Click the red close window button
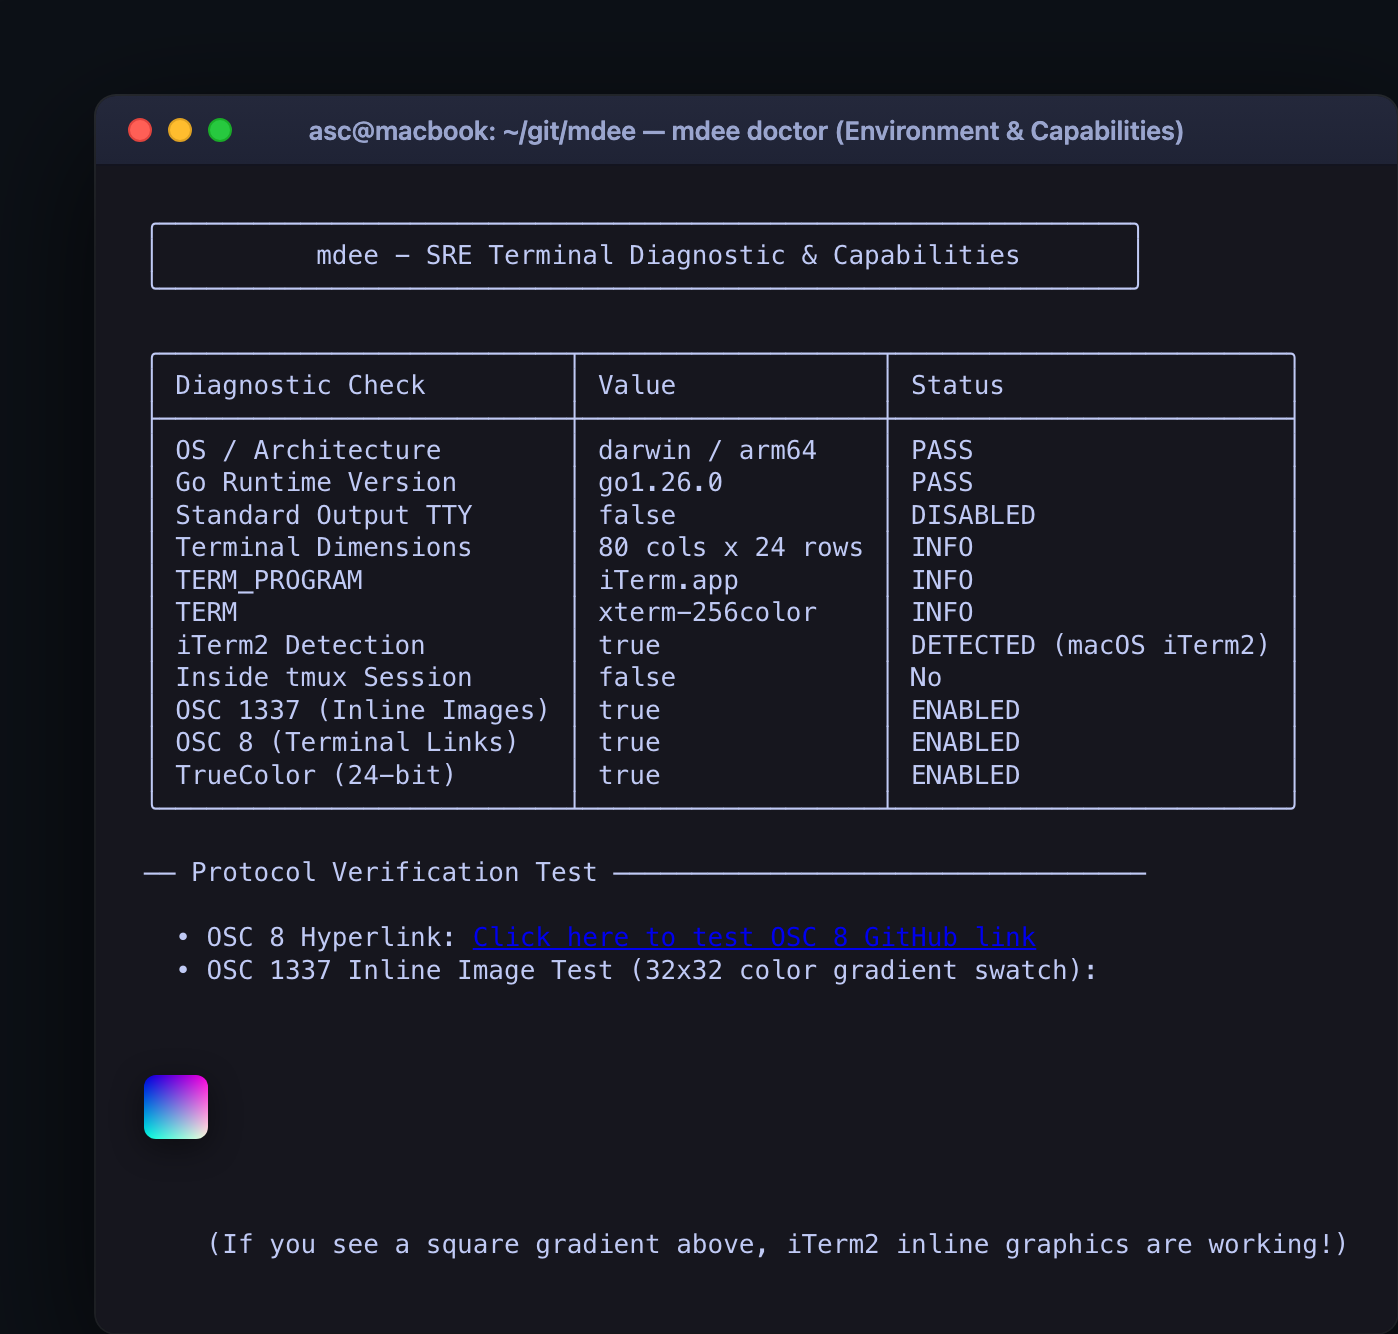Image resolution: width=1398 pixels, height=1334 pixels. pyautogui.click(x=140, y=130)
